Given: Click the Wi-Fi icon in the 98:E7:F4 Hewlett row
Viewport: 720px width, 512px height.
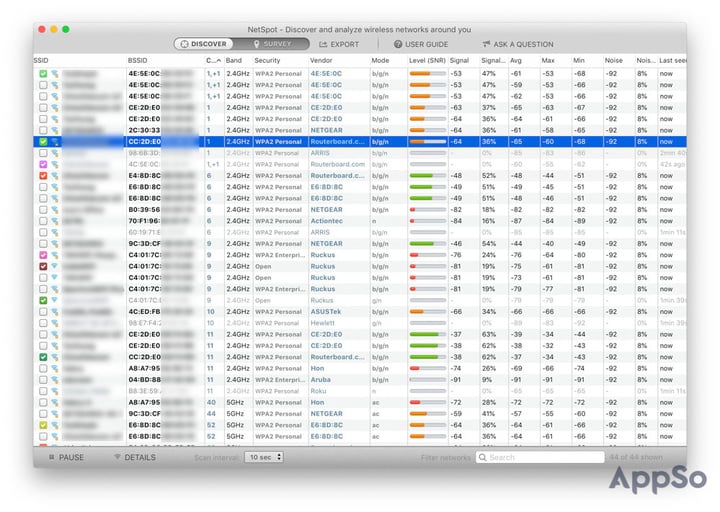Looking at the screenshot, I should click(55, 323).
